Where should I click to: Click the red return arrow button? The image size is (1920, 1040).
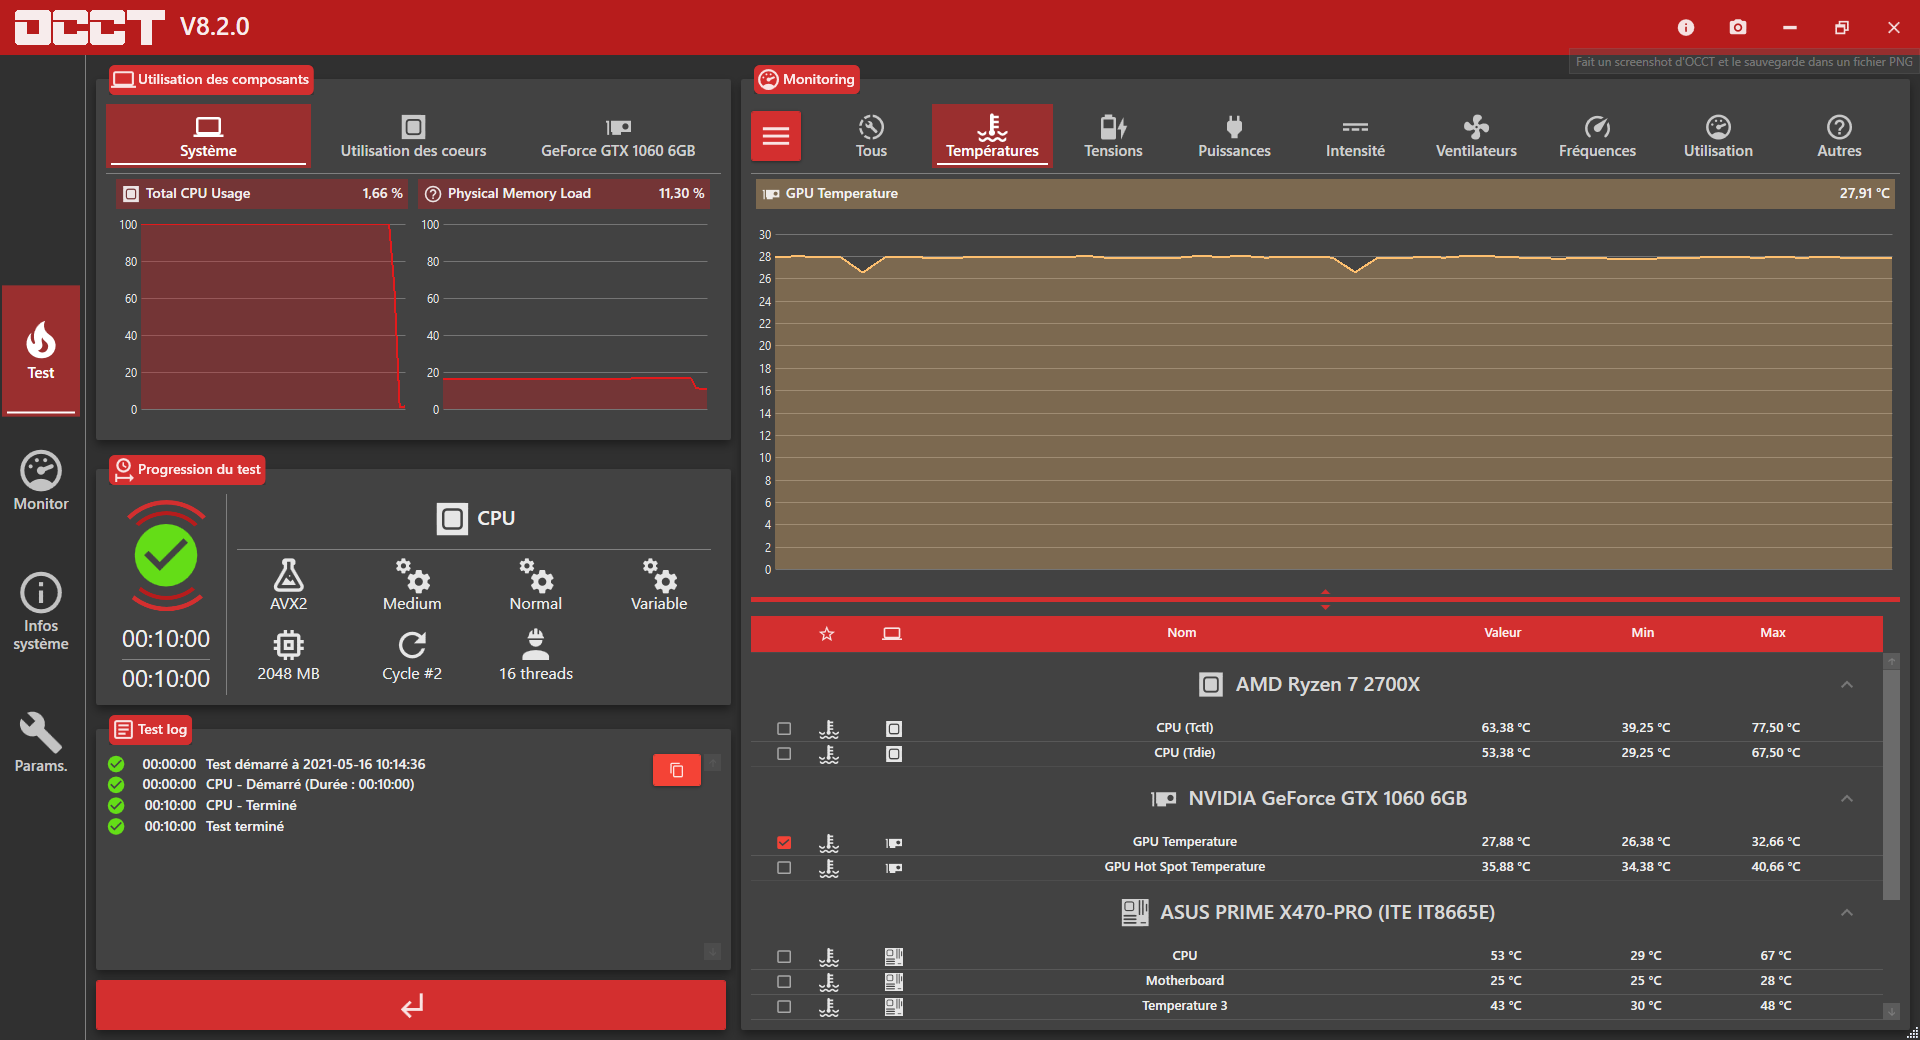411,1005
